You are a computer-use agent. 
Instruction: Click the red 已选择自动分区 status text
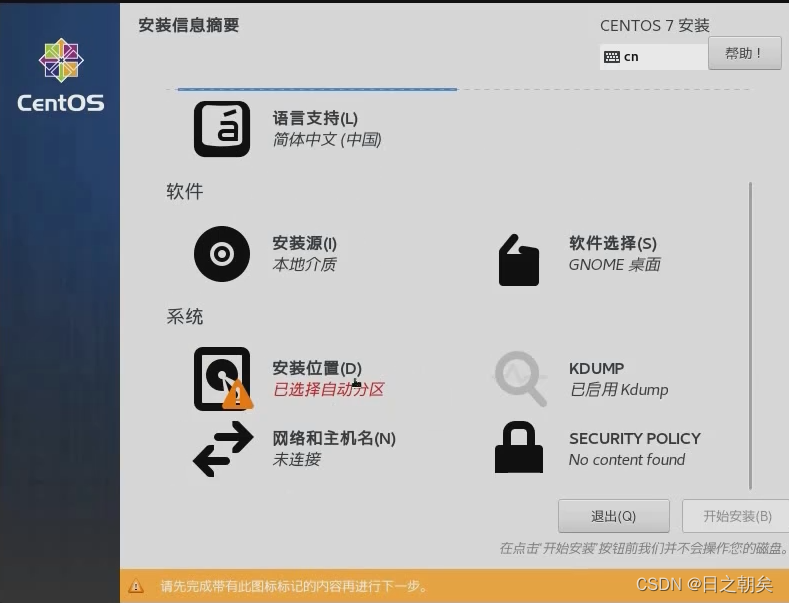[329, 389]
